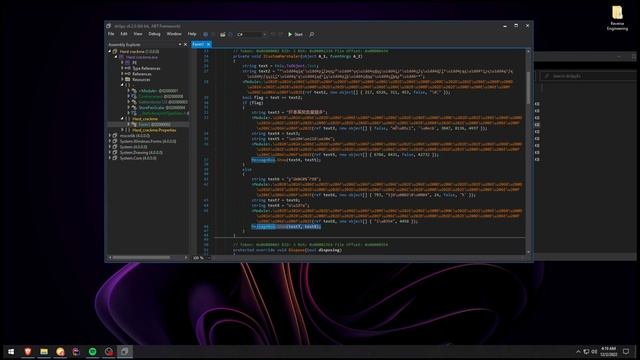Select the System.Windows.Forms assembly icon
Viewport: 640px width, 360px height.
pos(115,141)
